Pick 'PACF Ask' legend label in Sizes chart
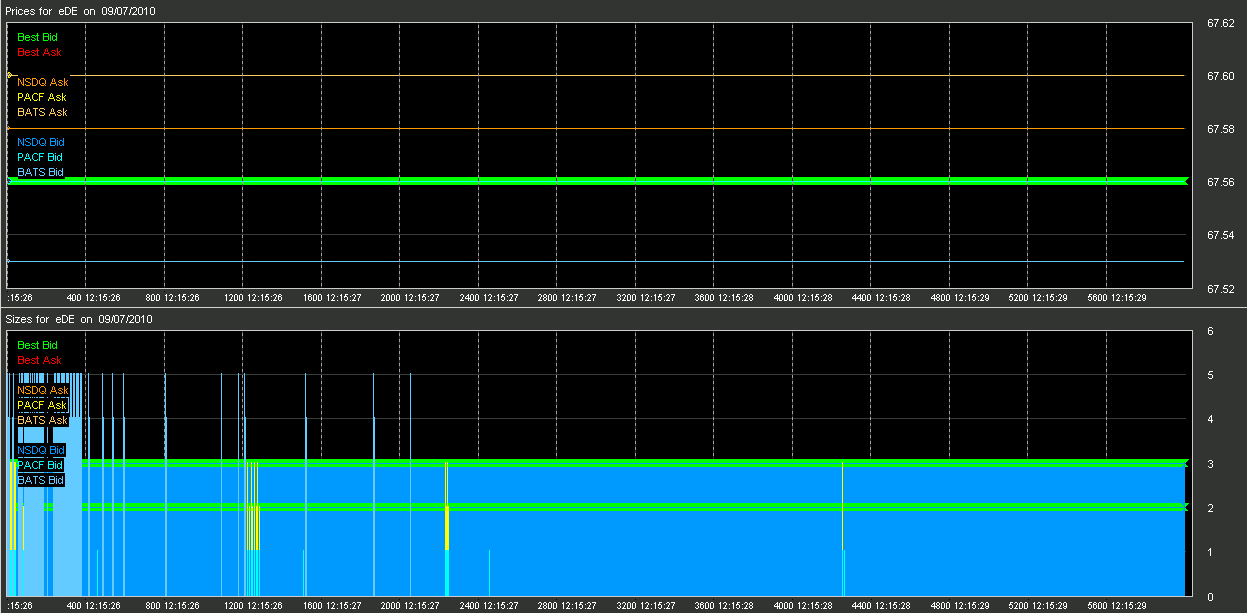Screen dimensions: 1247x613 42,405
